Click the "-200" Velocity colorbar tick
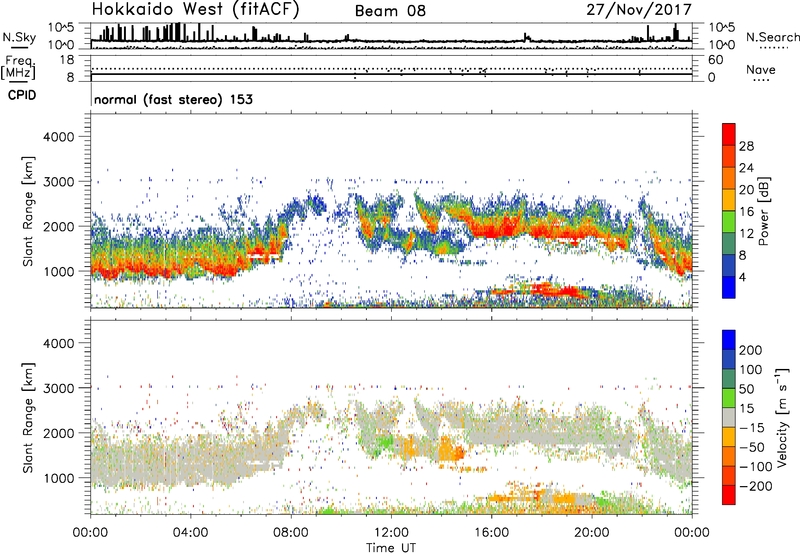This screenshot has height=554, width=800. 756,486
